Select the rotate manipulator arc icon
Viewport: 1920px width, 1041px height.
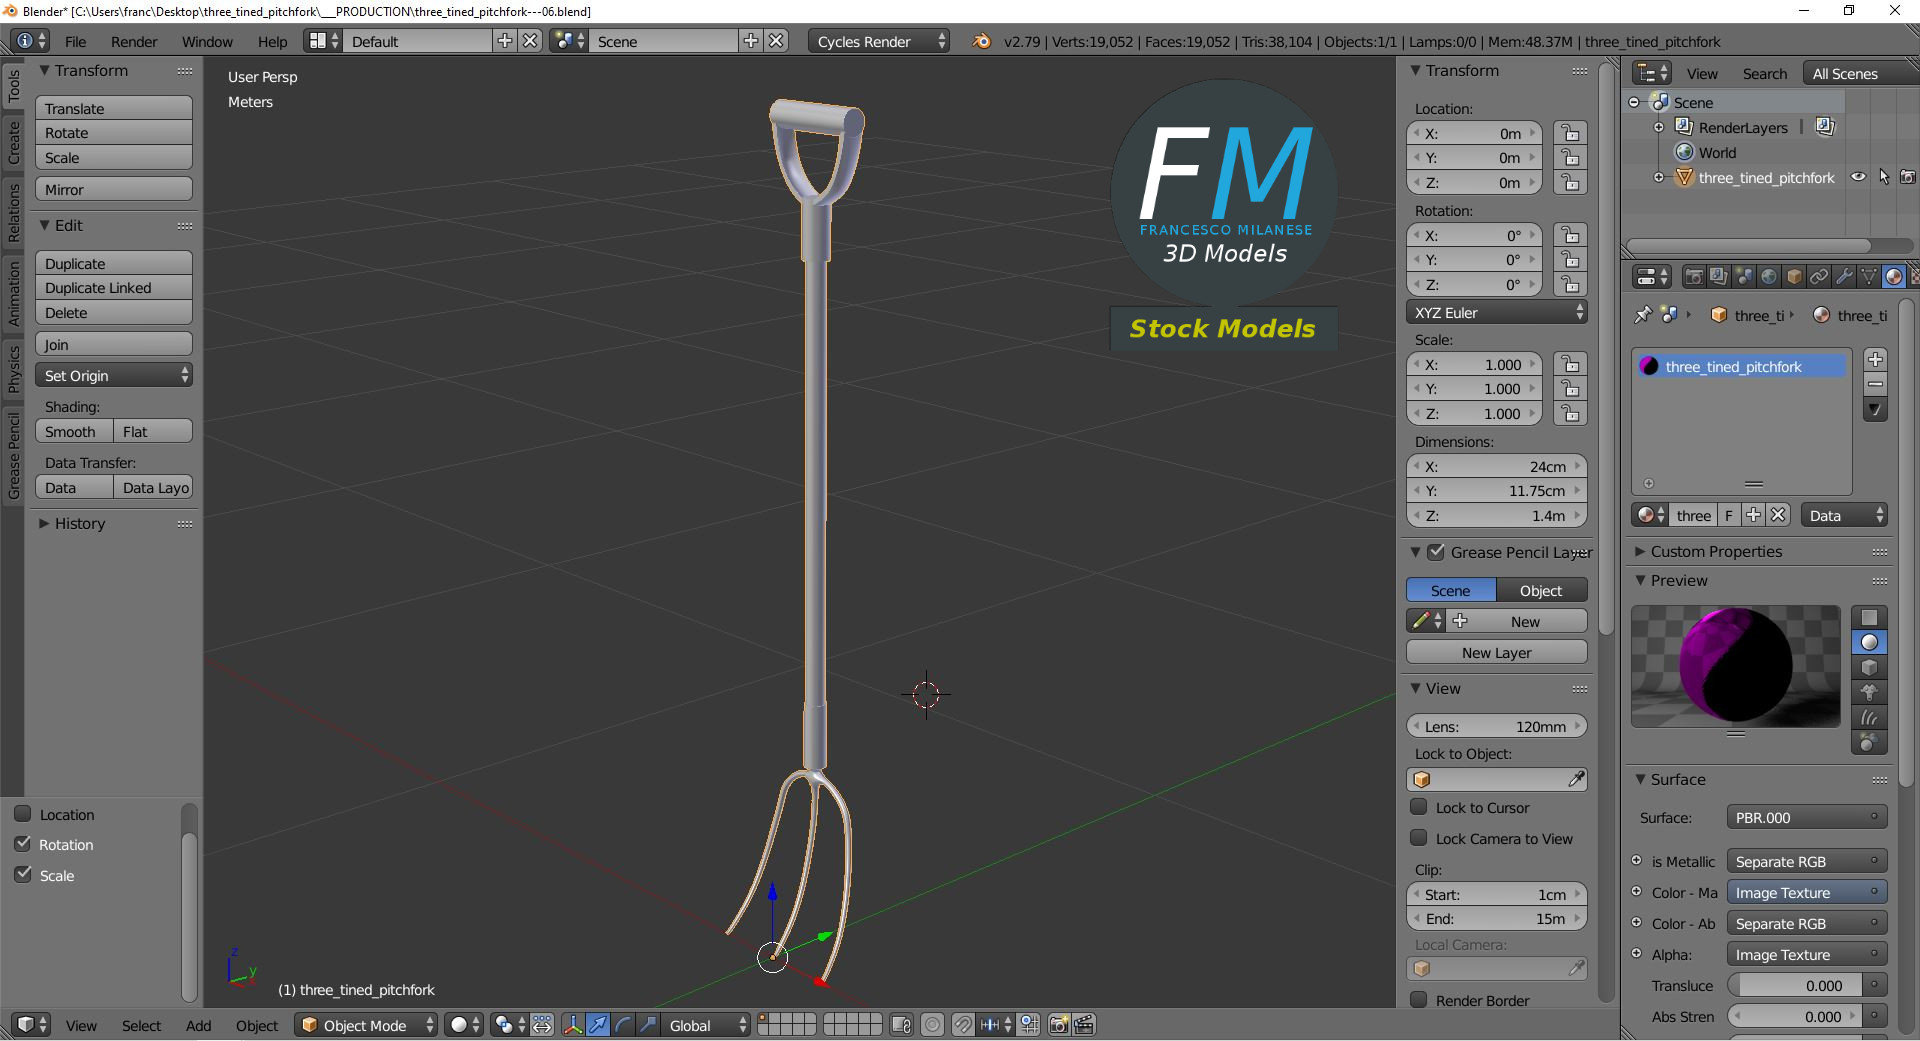pyautogui.click(x=623, y=1025)
